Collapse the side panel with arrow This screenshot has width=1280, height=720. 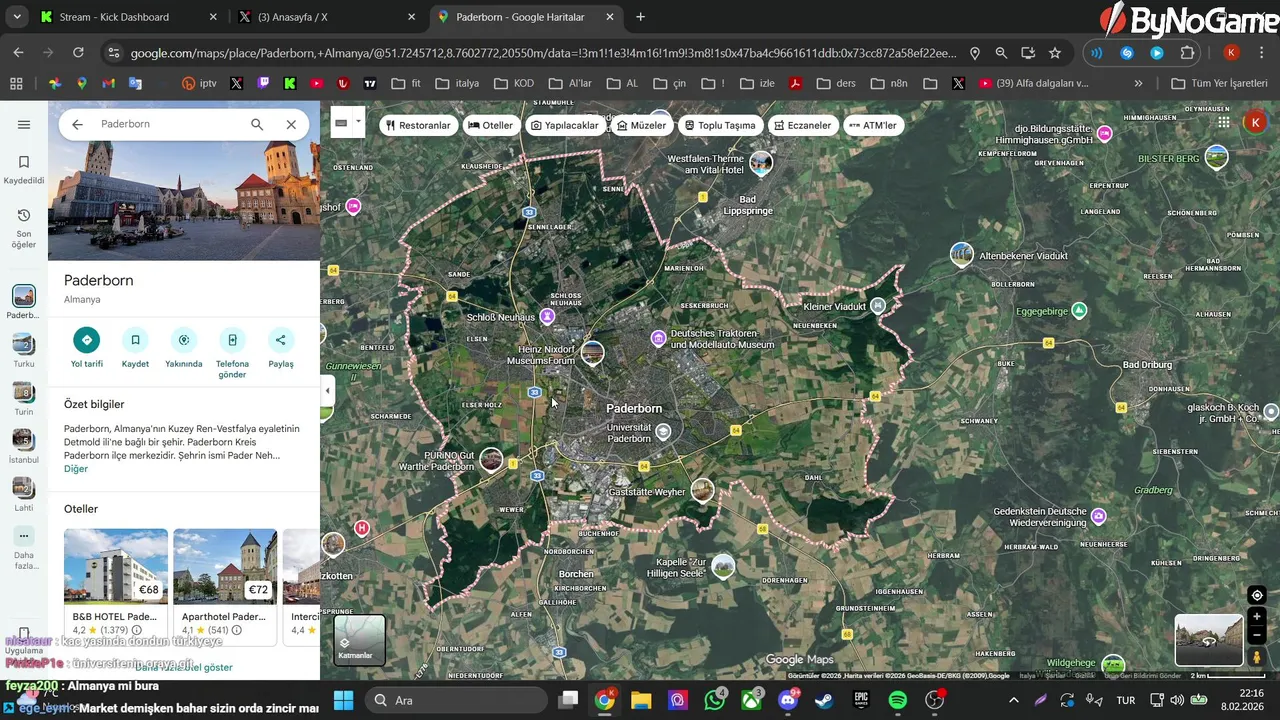point(327,391)
